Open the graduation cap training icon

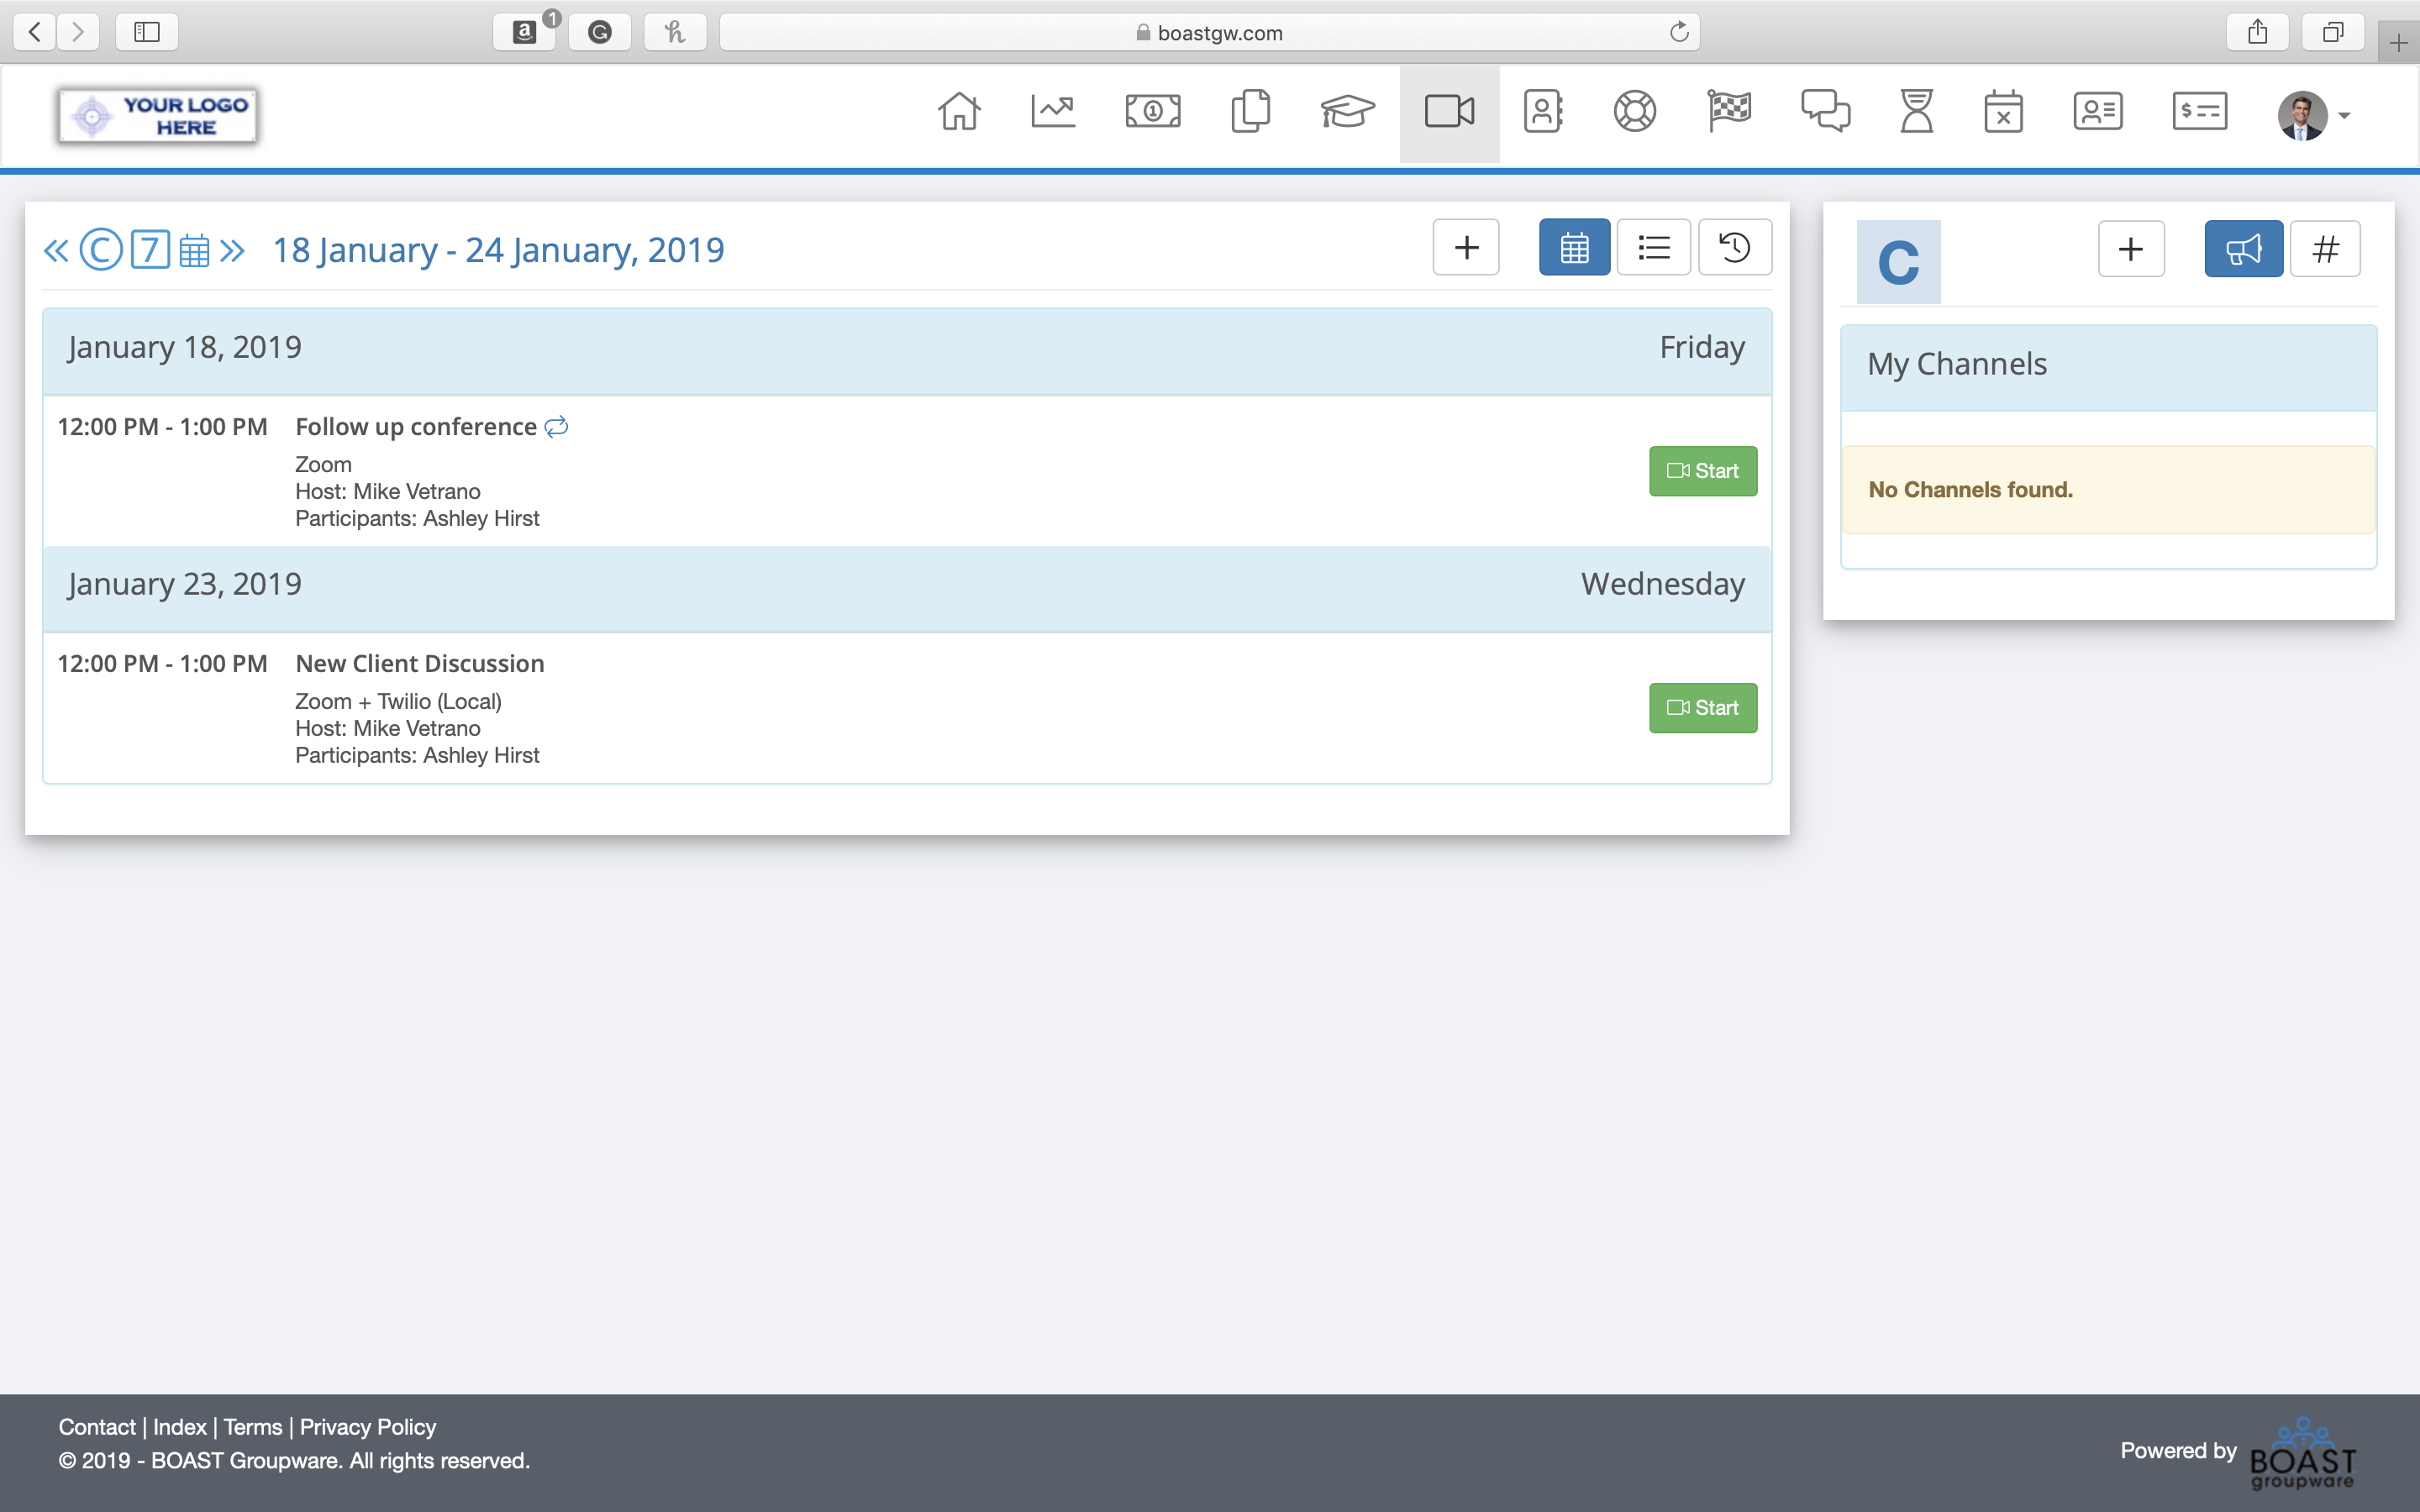coord(1347,111)
